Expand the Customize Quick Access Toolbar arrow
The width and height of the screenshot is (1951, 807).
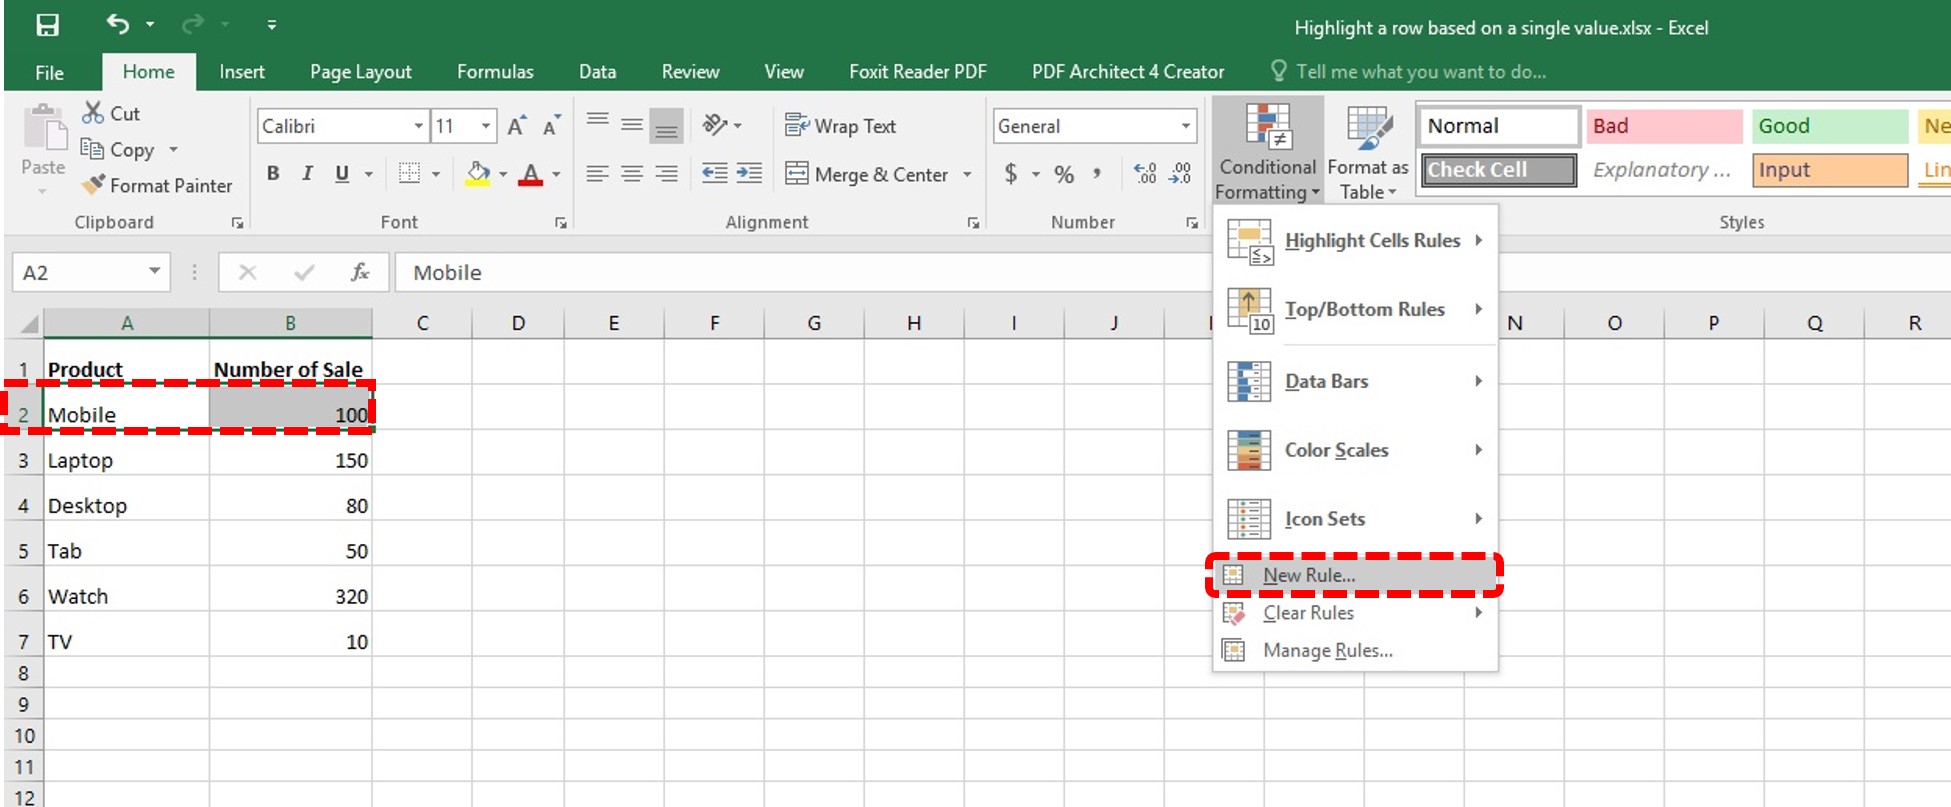[x=271, y=25]
